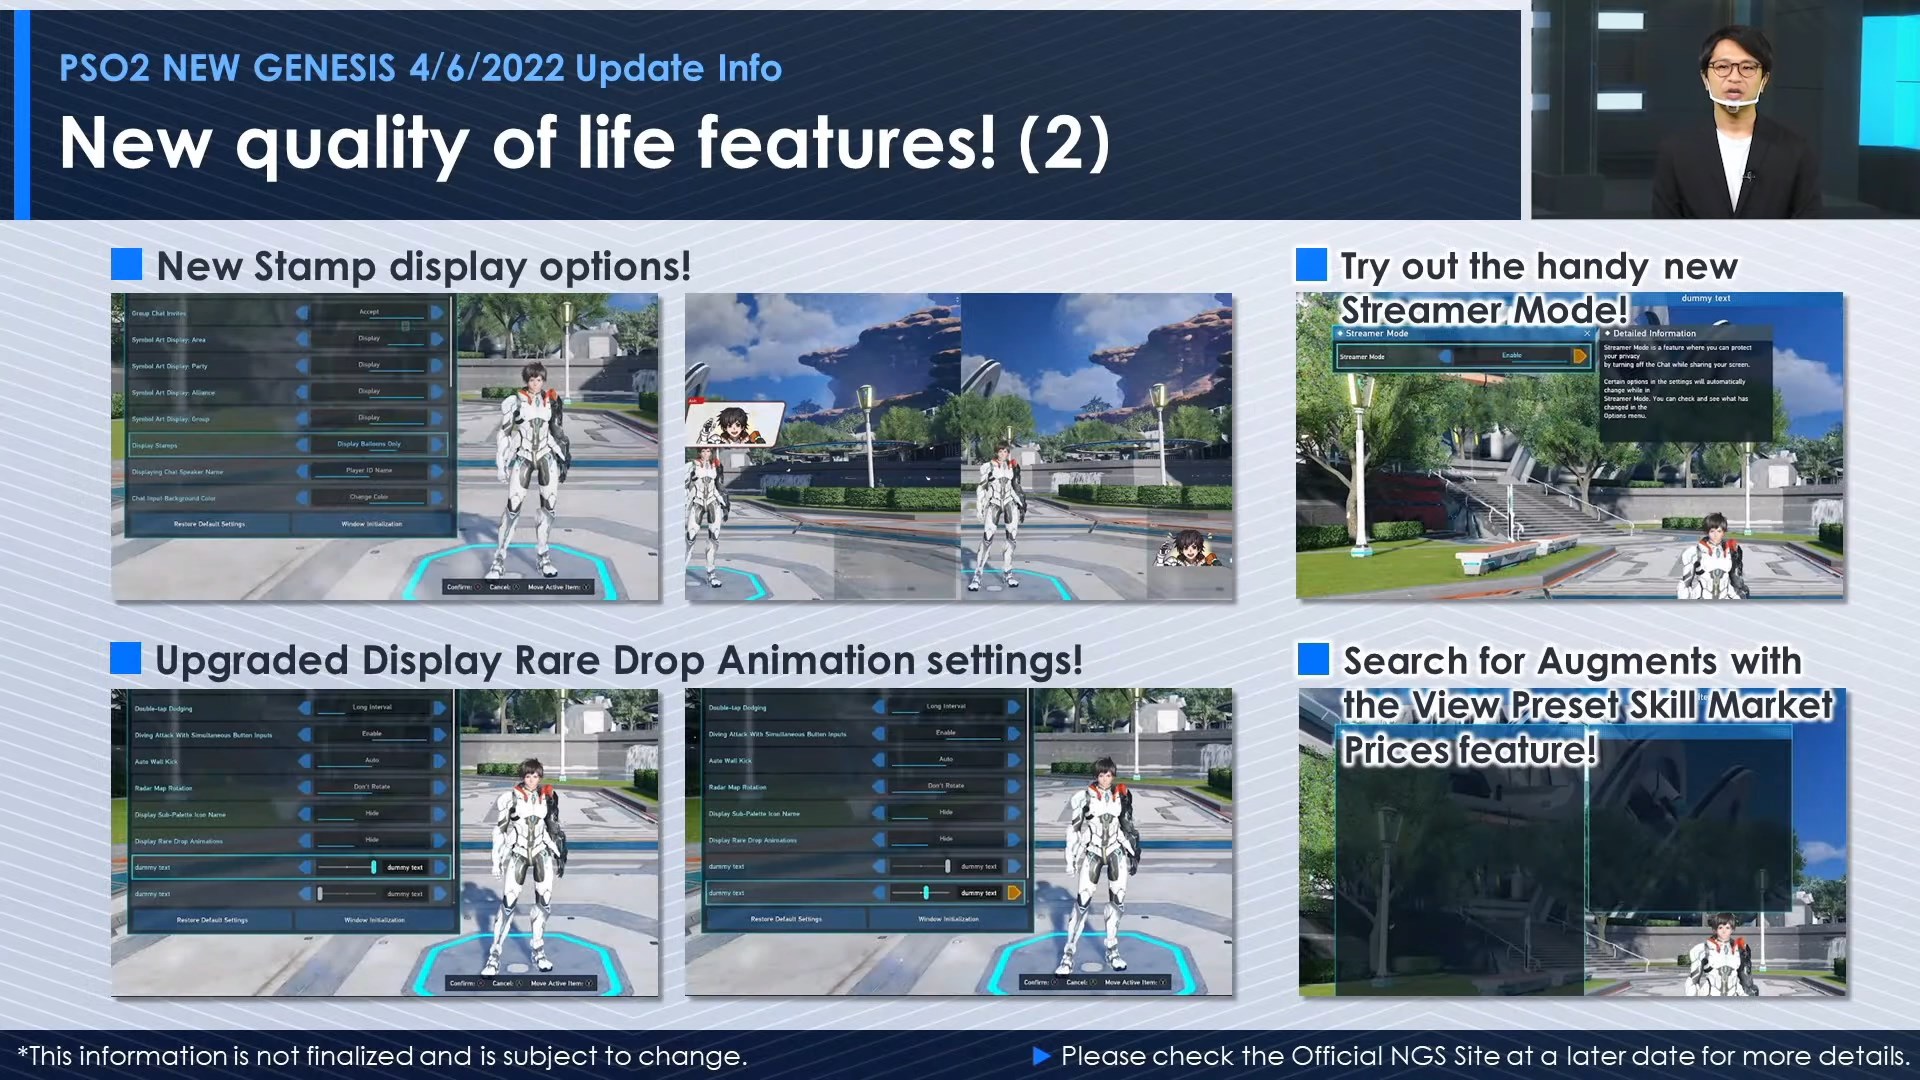Click right arrow for Group Chat Invites
The width and height of the screenshot is (1920, 1080).
(437, 313)
